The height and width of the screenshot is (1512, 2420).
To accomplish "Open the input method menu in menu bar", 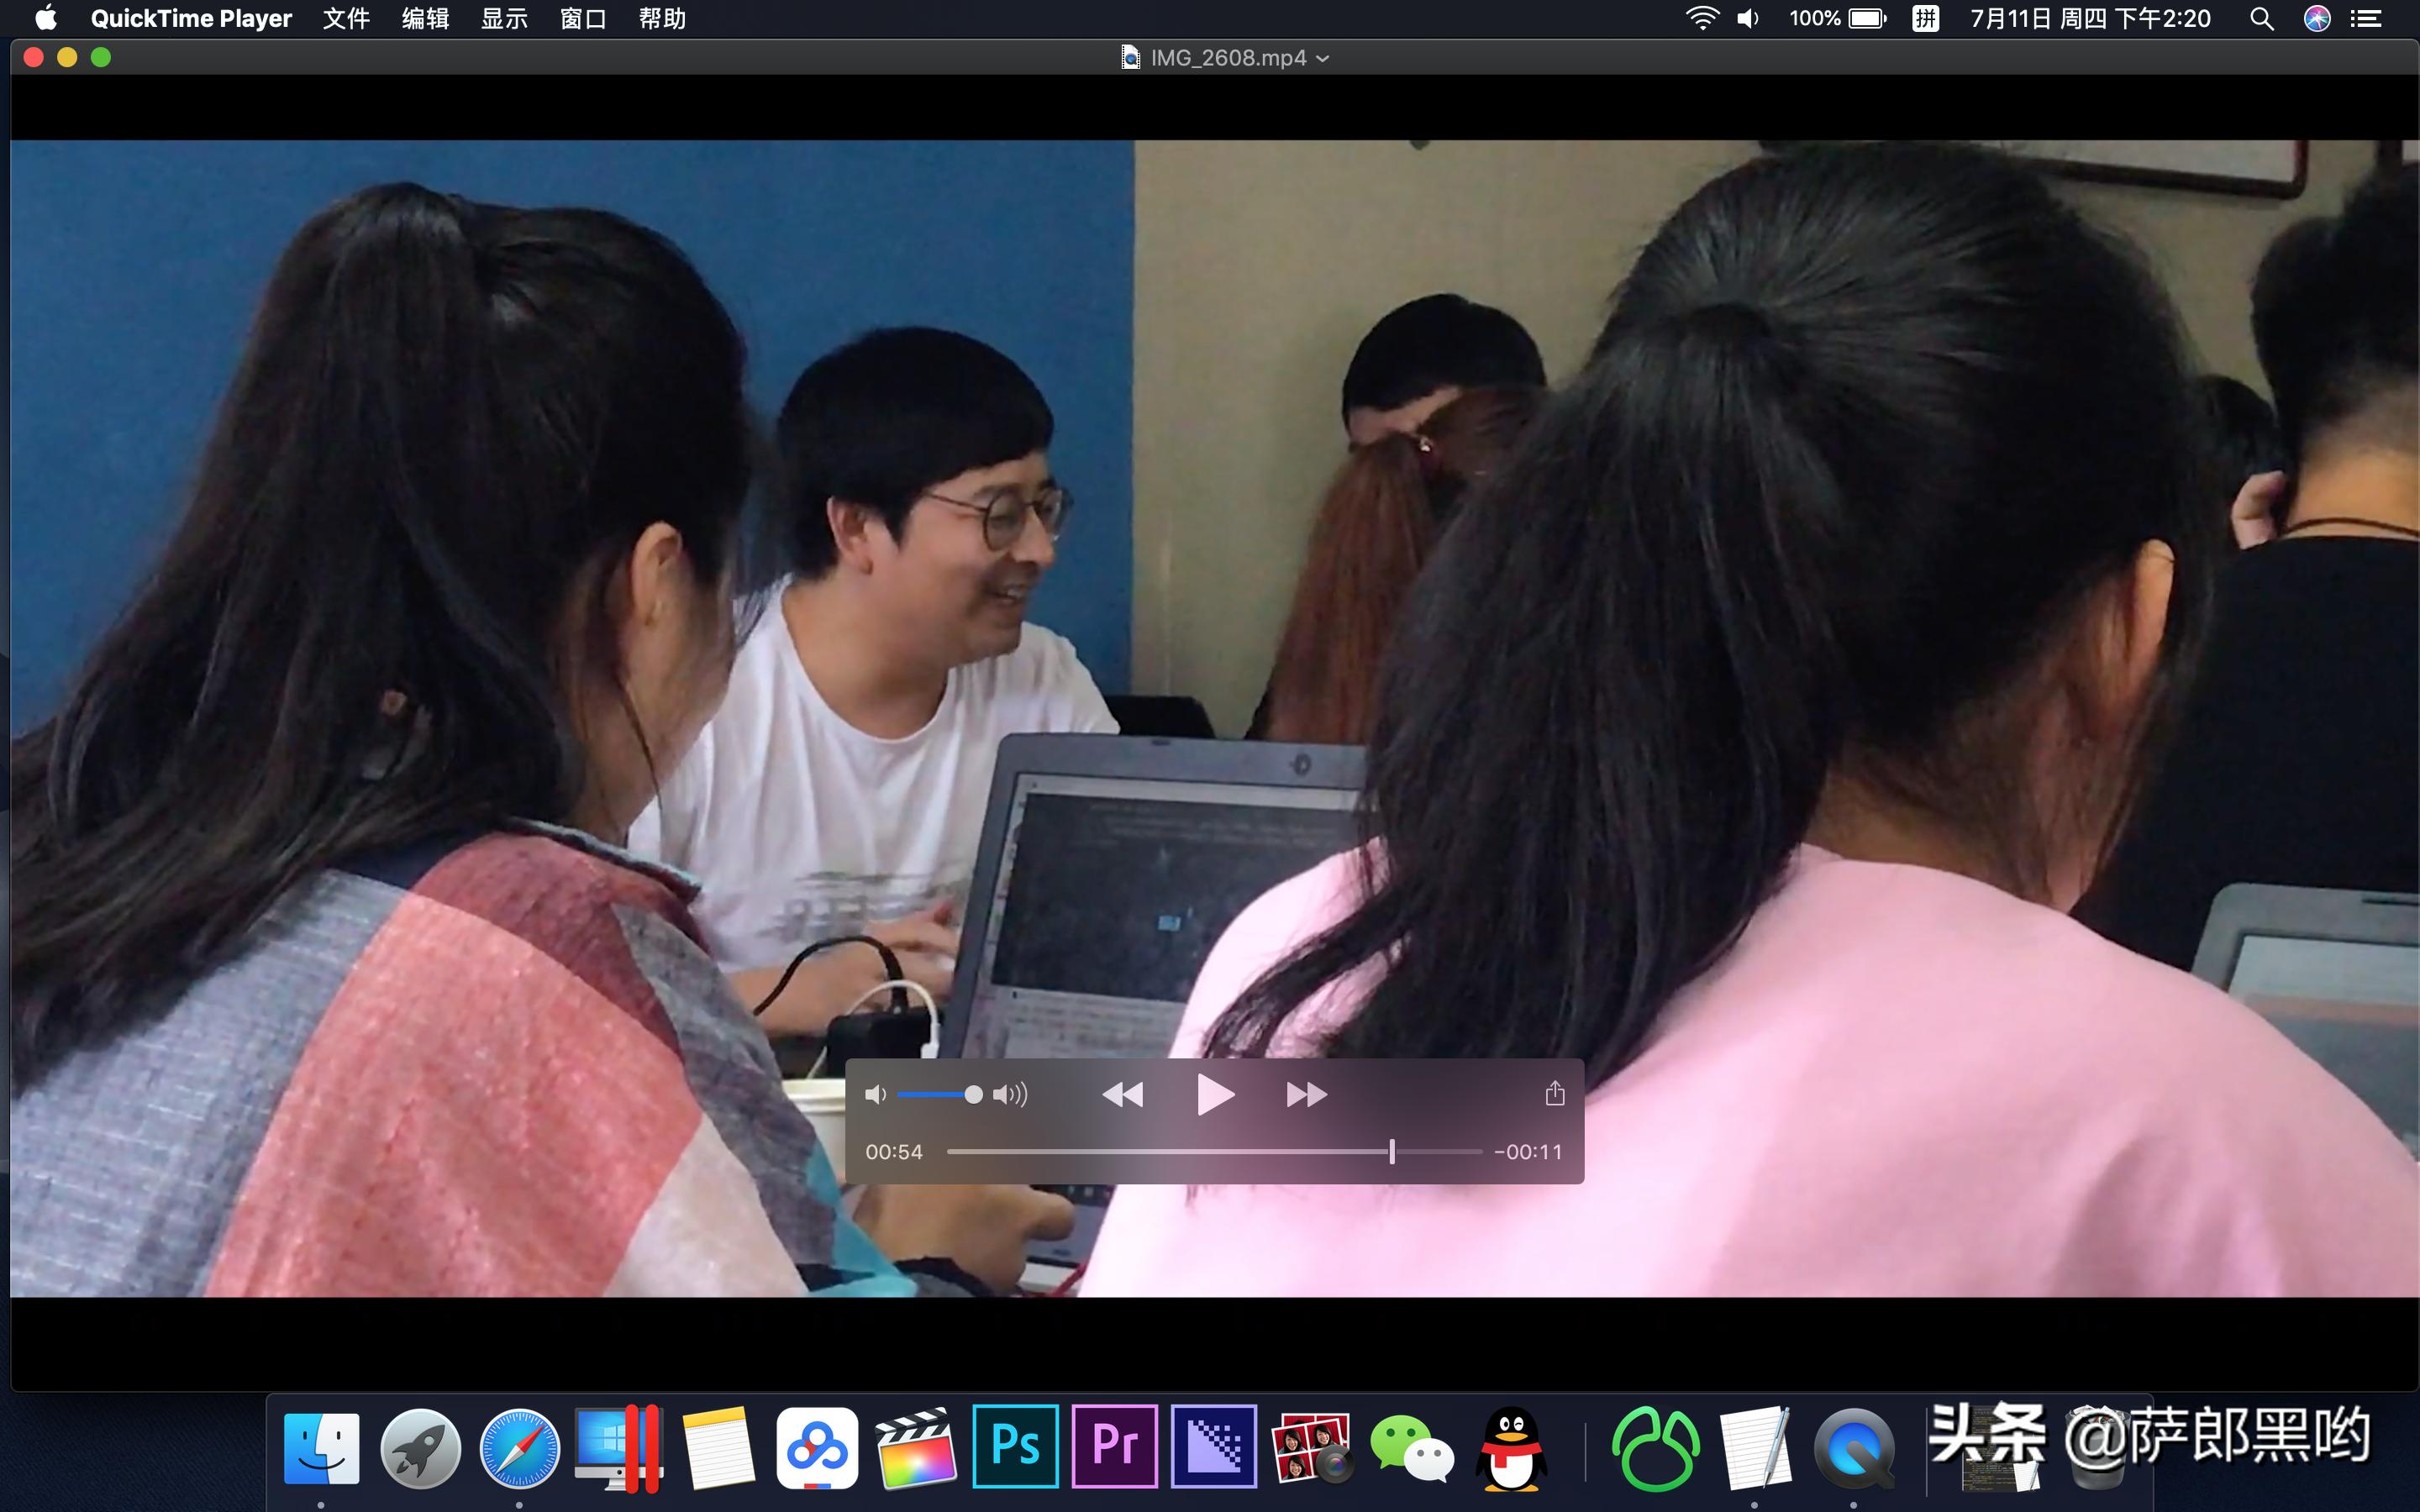I will pyautogui.click(x=1925, y=18).
